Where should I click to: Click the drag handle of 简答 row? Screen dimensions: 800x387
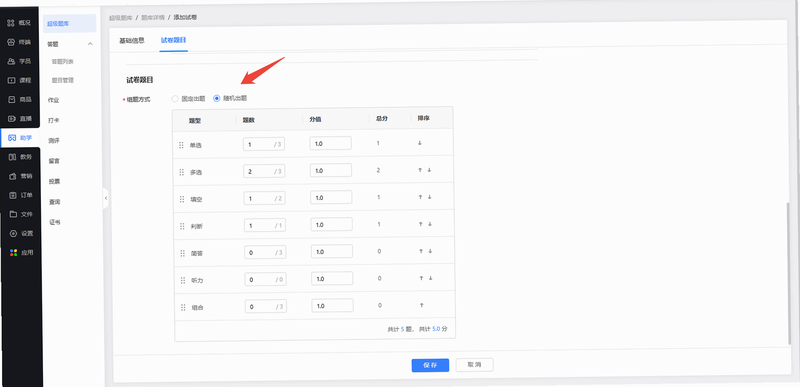pos(183,253)
